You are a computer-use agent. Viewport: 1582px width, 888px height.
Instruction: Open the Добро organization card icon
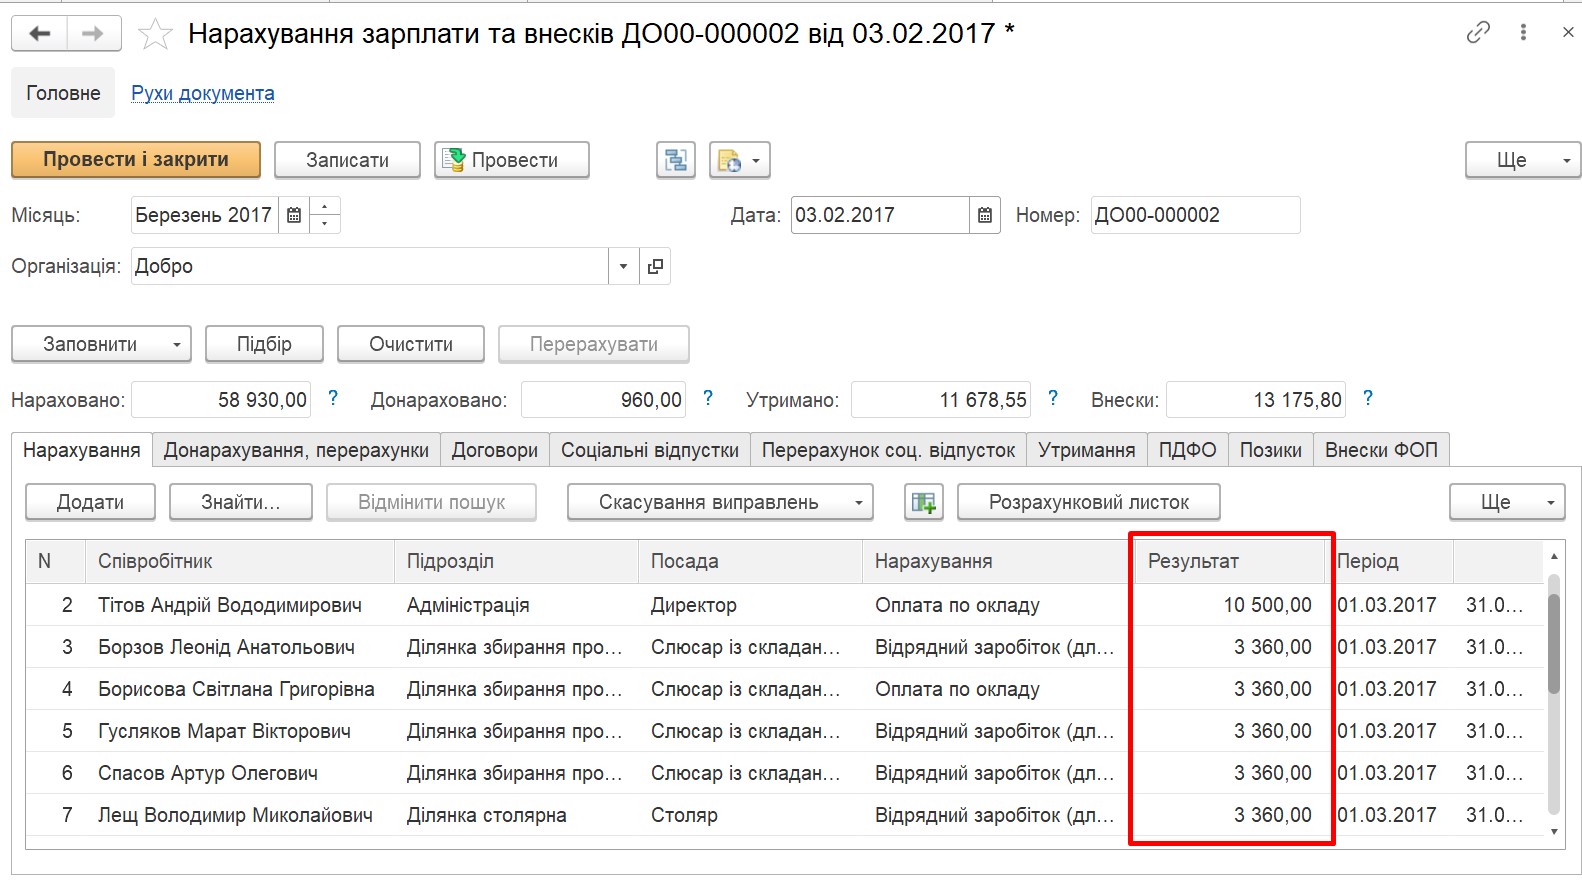(655, 266)
